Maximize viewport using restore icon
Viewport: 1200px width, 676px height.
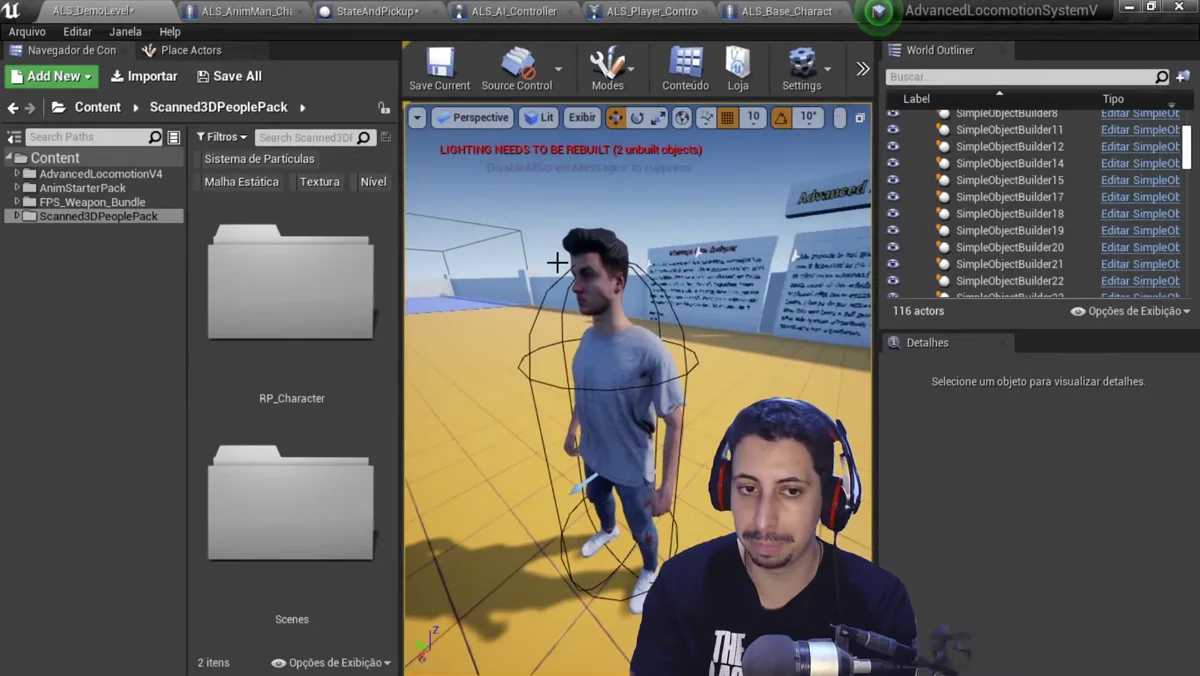[x=859, y=118]
